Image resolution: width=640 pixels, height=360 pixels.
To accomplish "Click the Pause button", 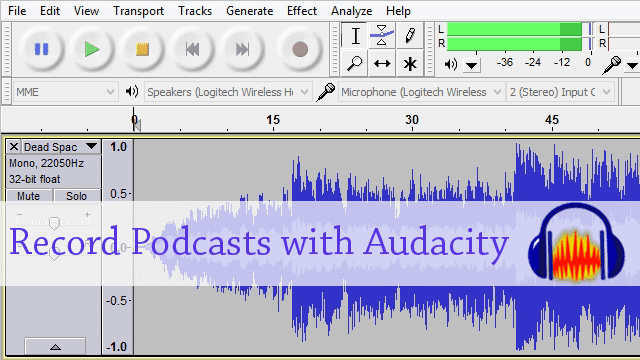I will pyautogui.click(x=42, y=49).
